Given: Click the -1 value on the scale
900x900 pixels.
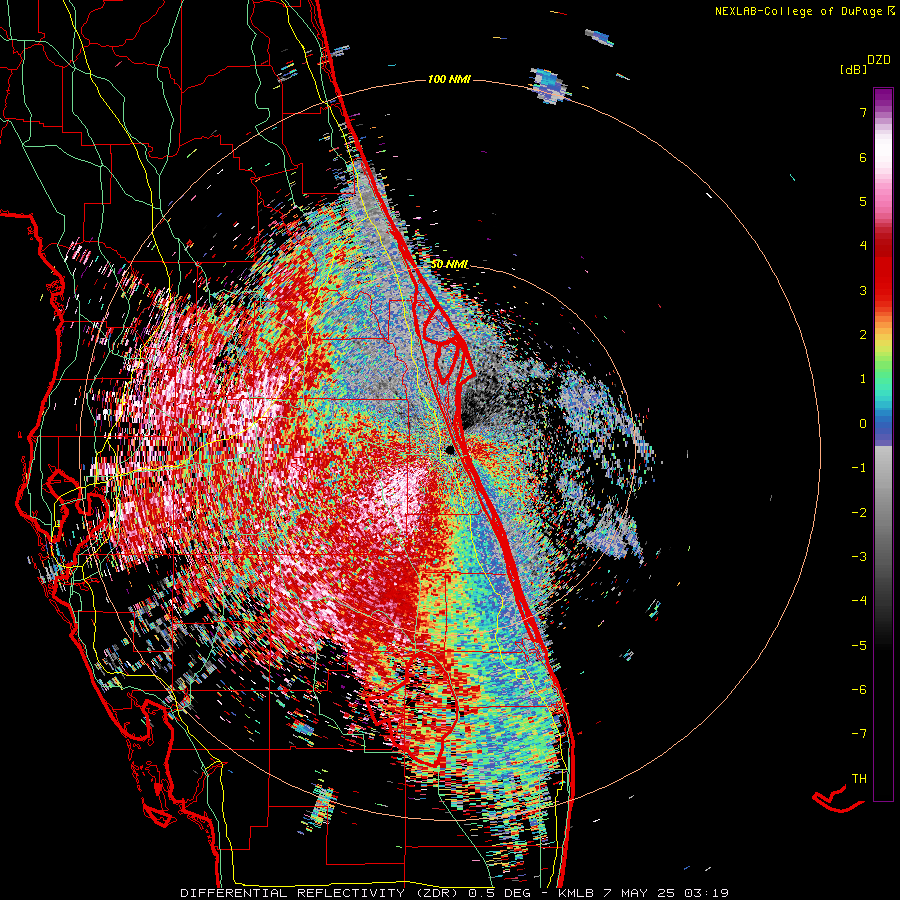Looking at the screenshot, I should pyautogui.click(x=859, y=468).
